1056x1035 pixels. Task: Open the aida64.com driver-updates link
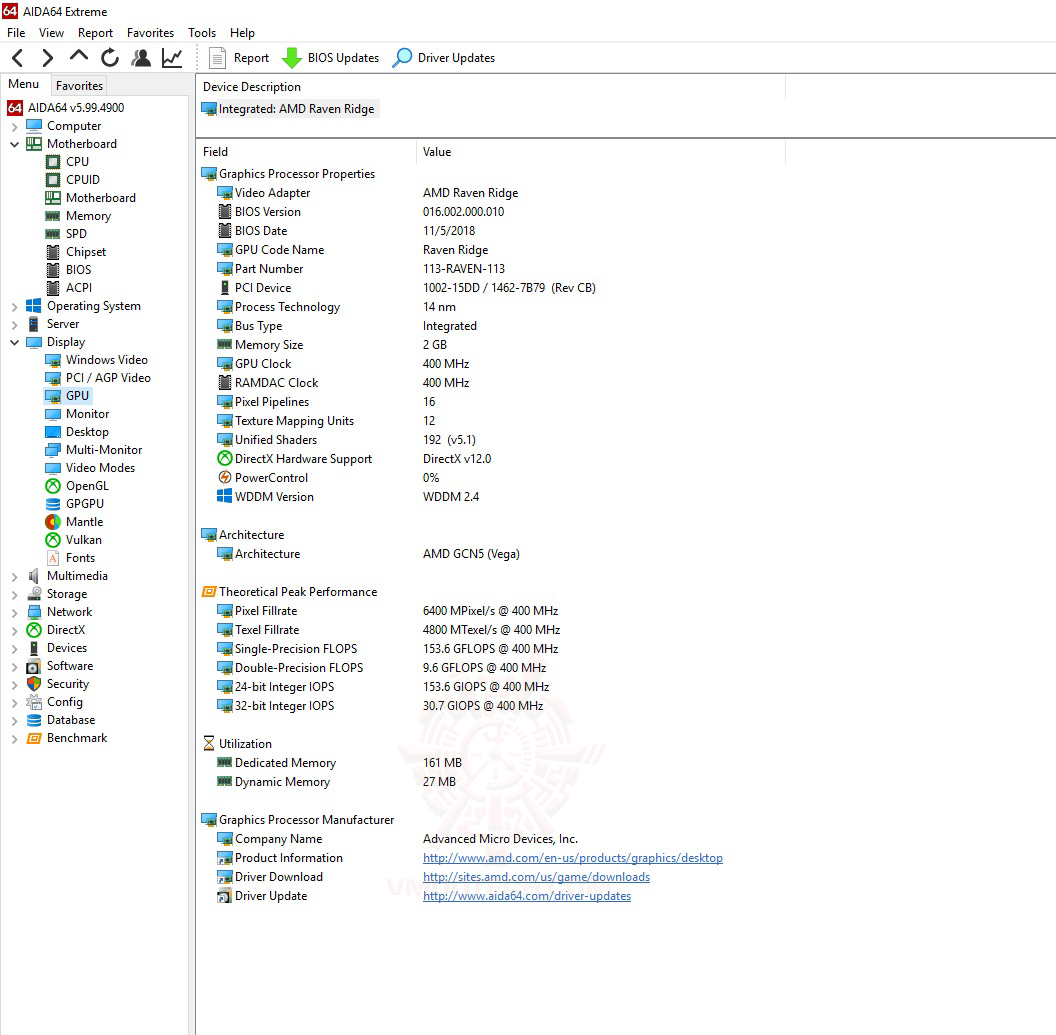[x=527, y=896]
